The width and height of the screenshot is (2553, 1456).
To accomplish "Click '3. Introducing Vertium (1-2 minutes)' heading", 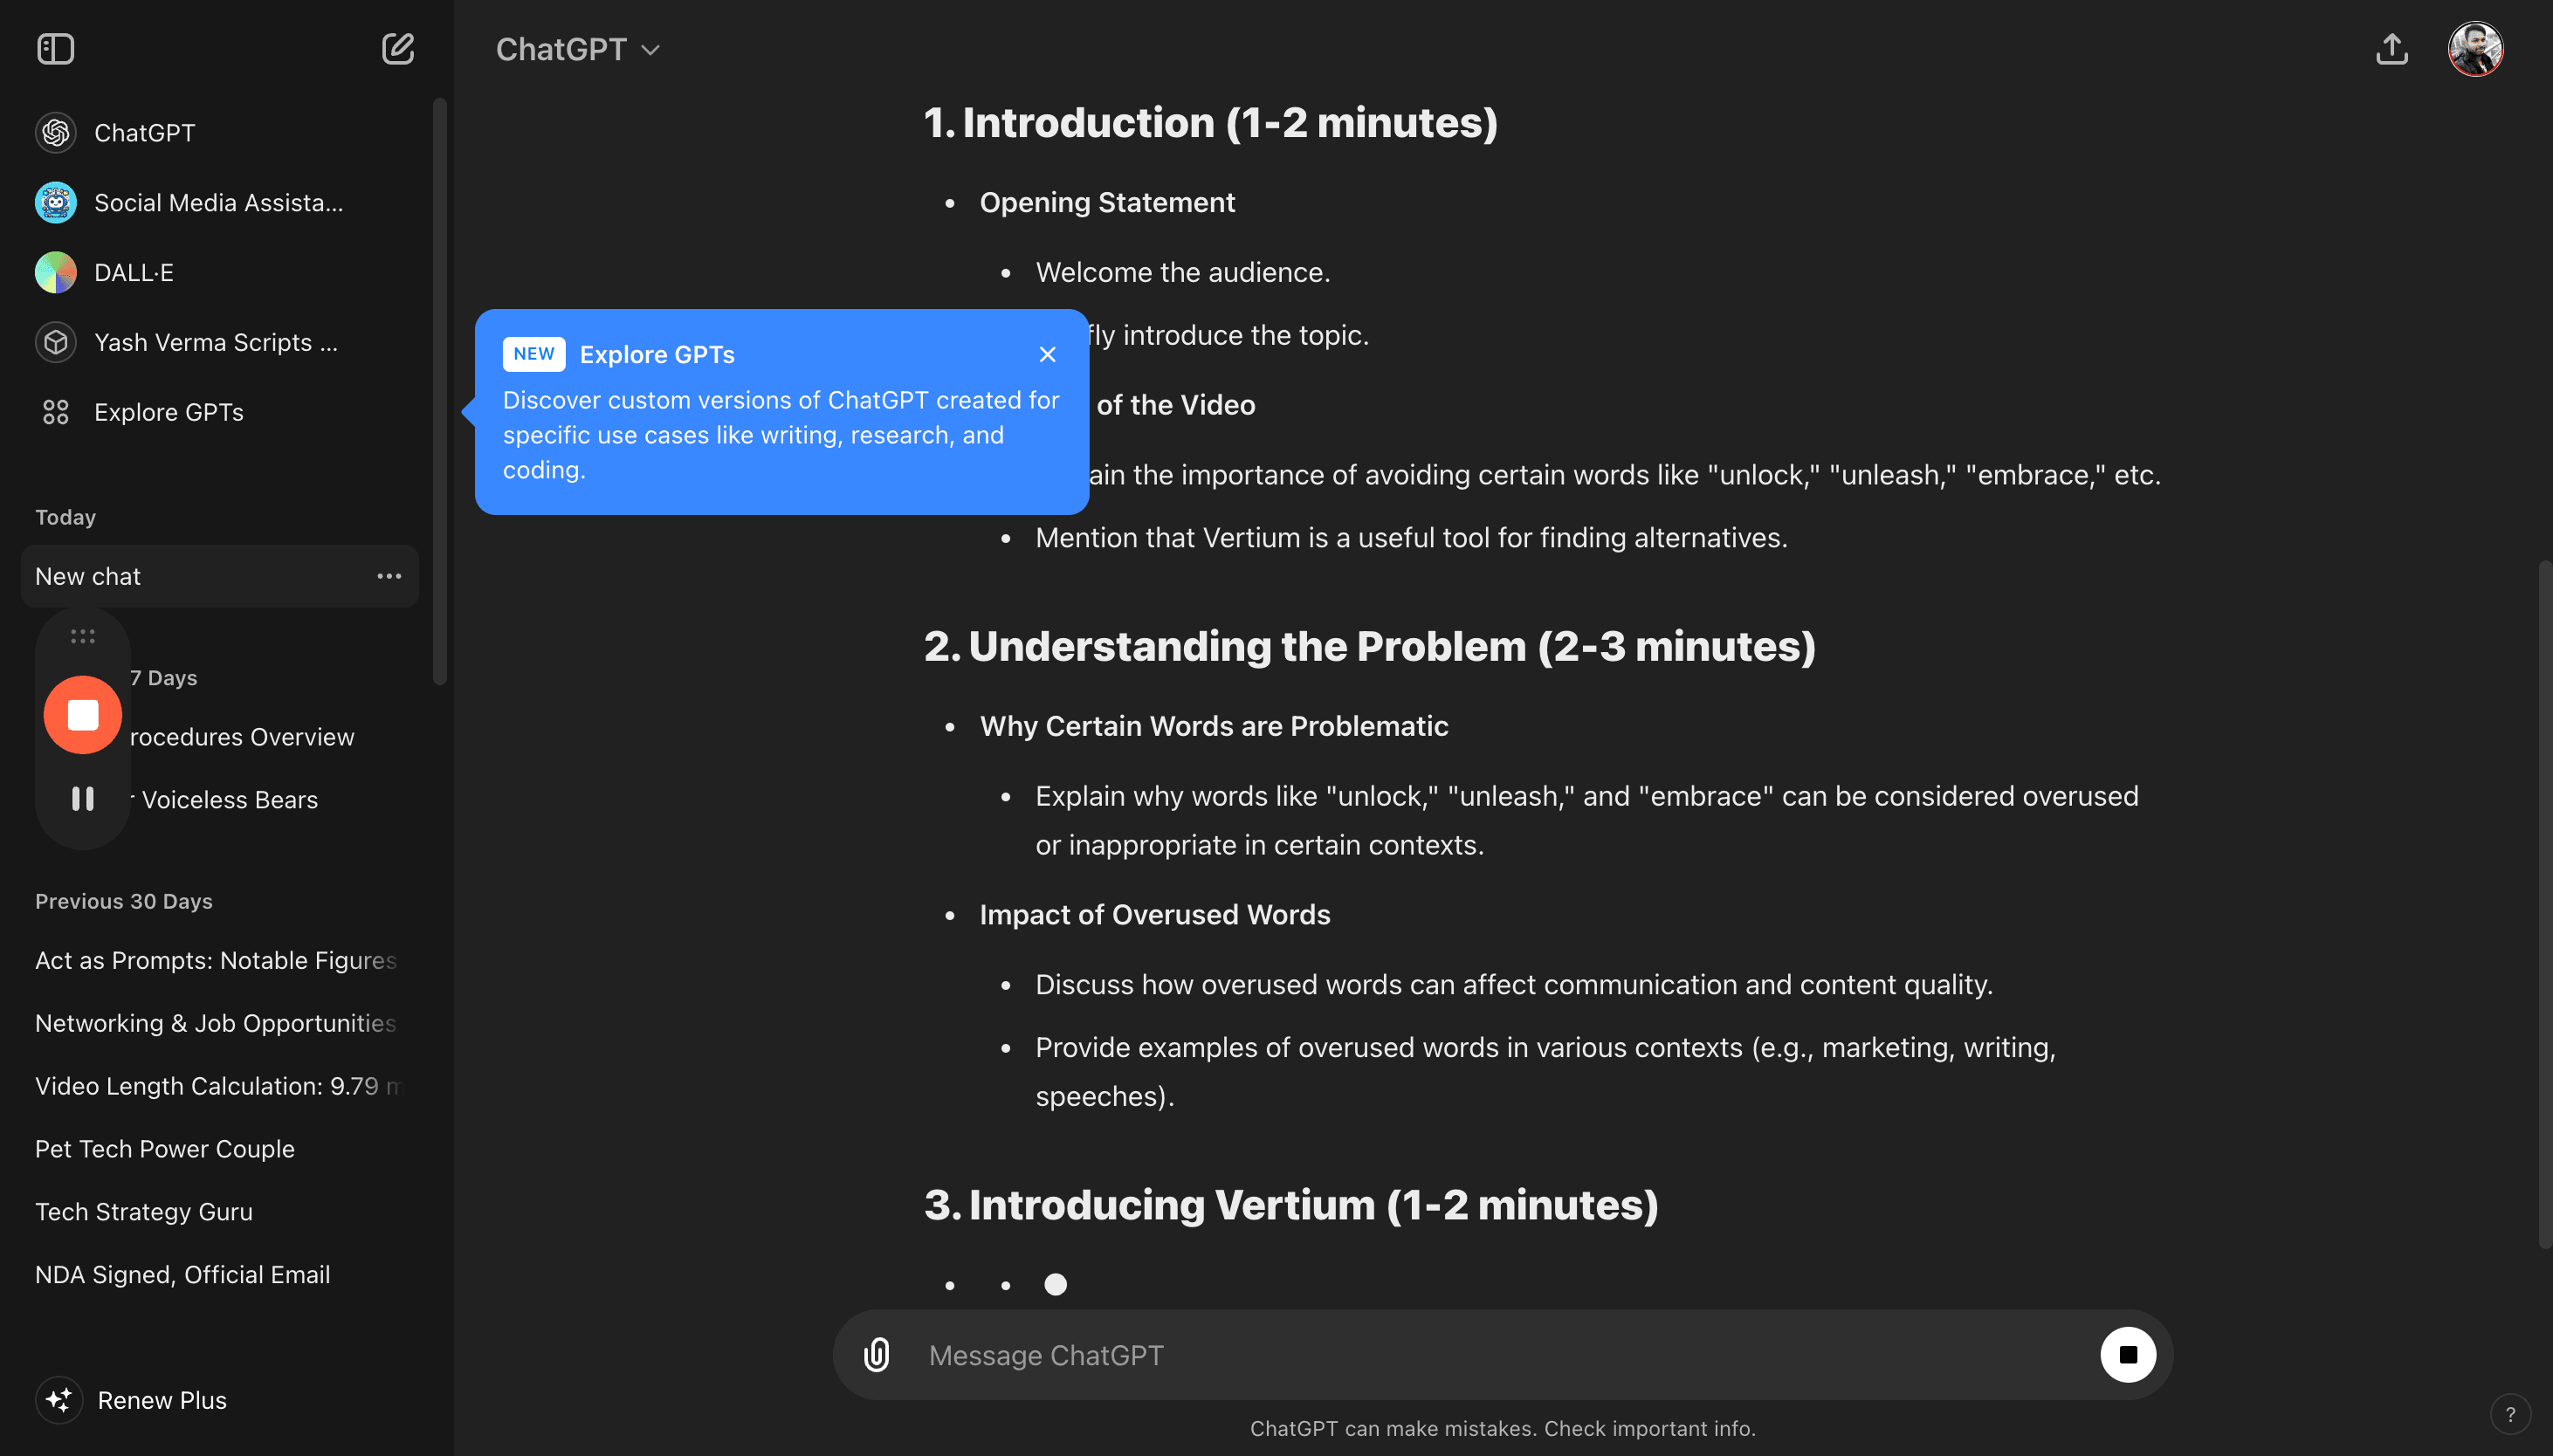I will point(1291,1205).
